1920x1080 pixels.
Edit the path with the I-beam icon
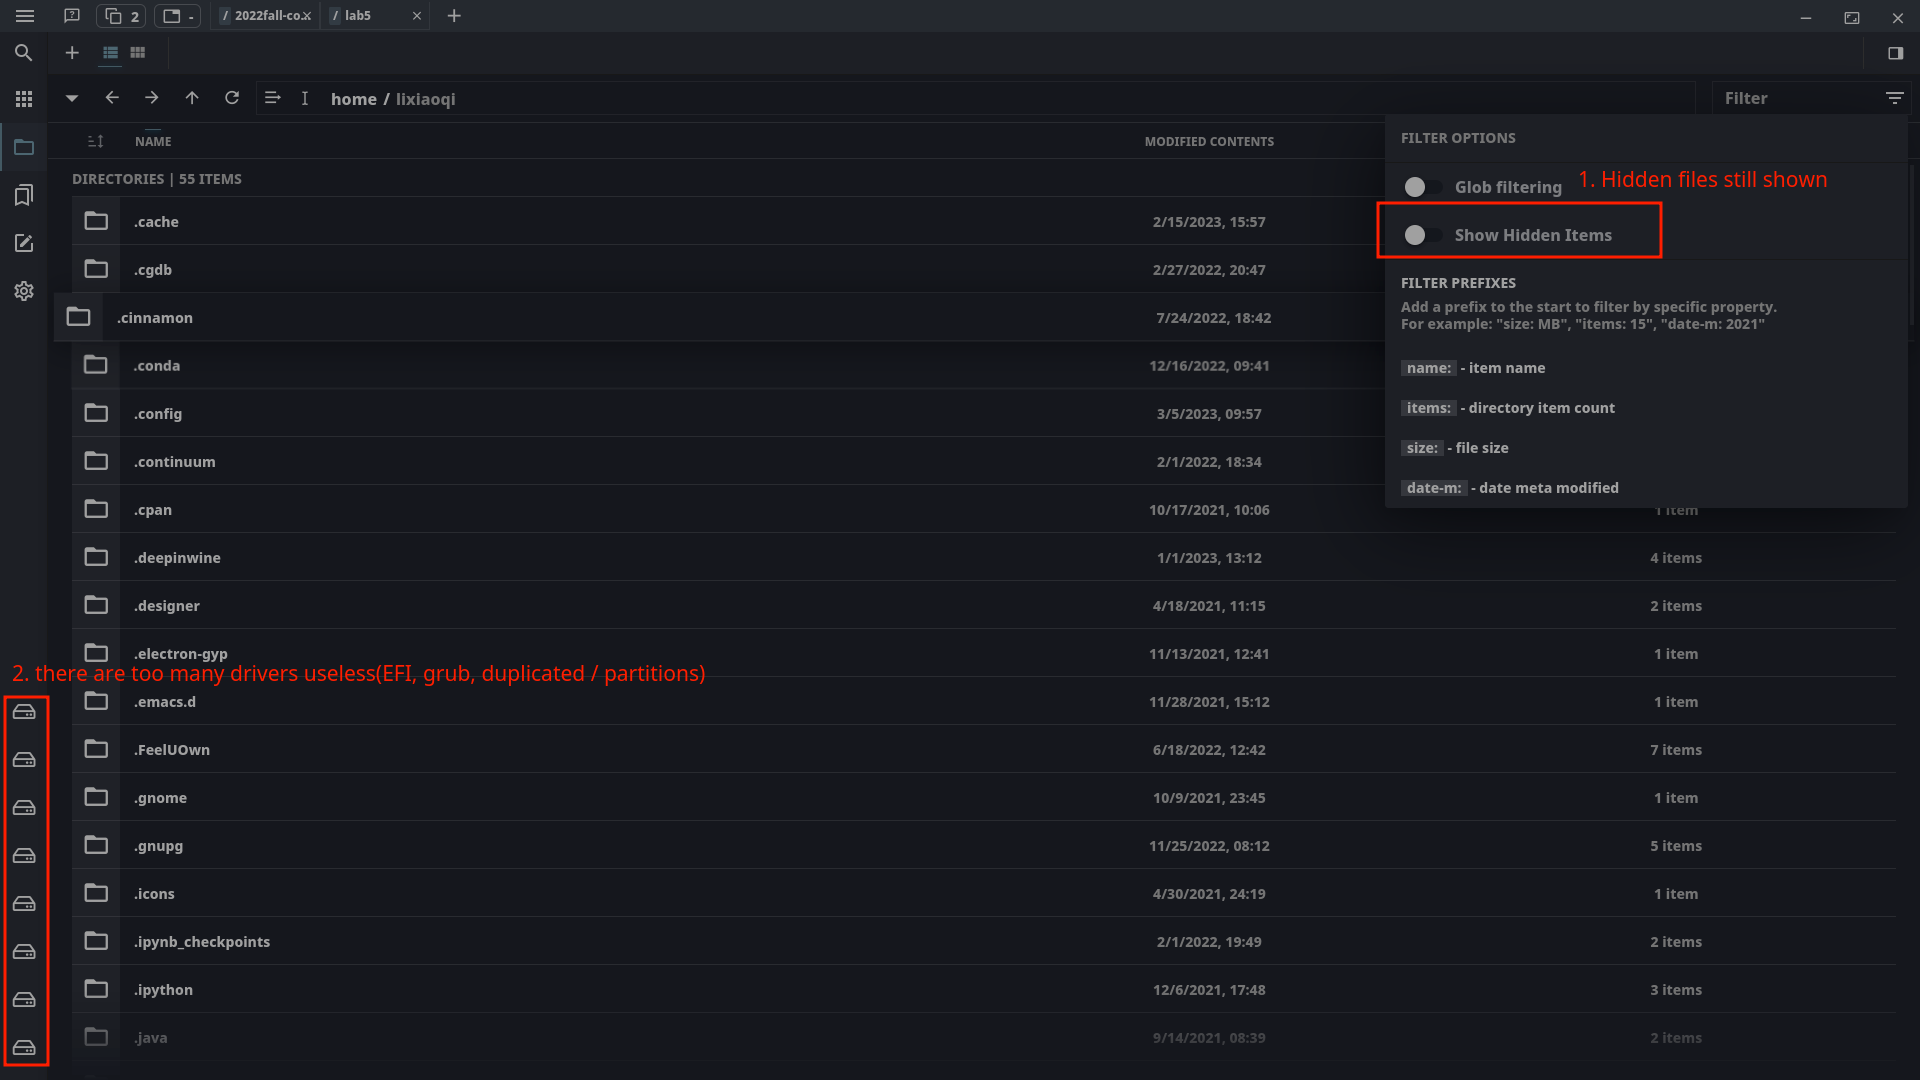pos(305,98)
